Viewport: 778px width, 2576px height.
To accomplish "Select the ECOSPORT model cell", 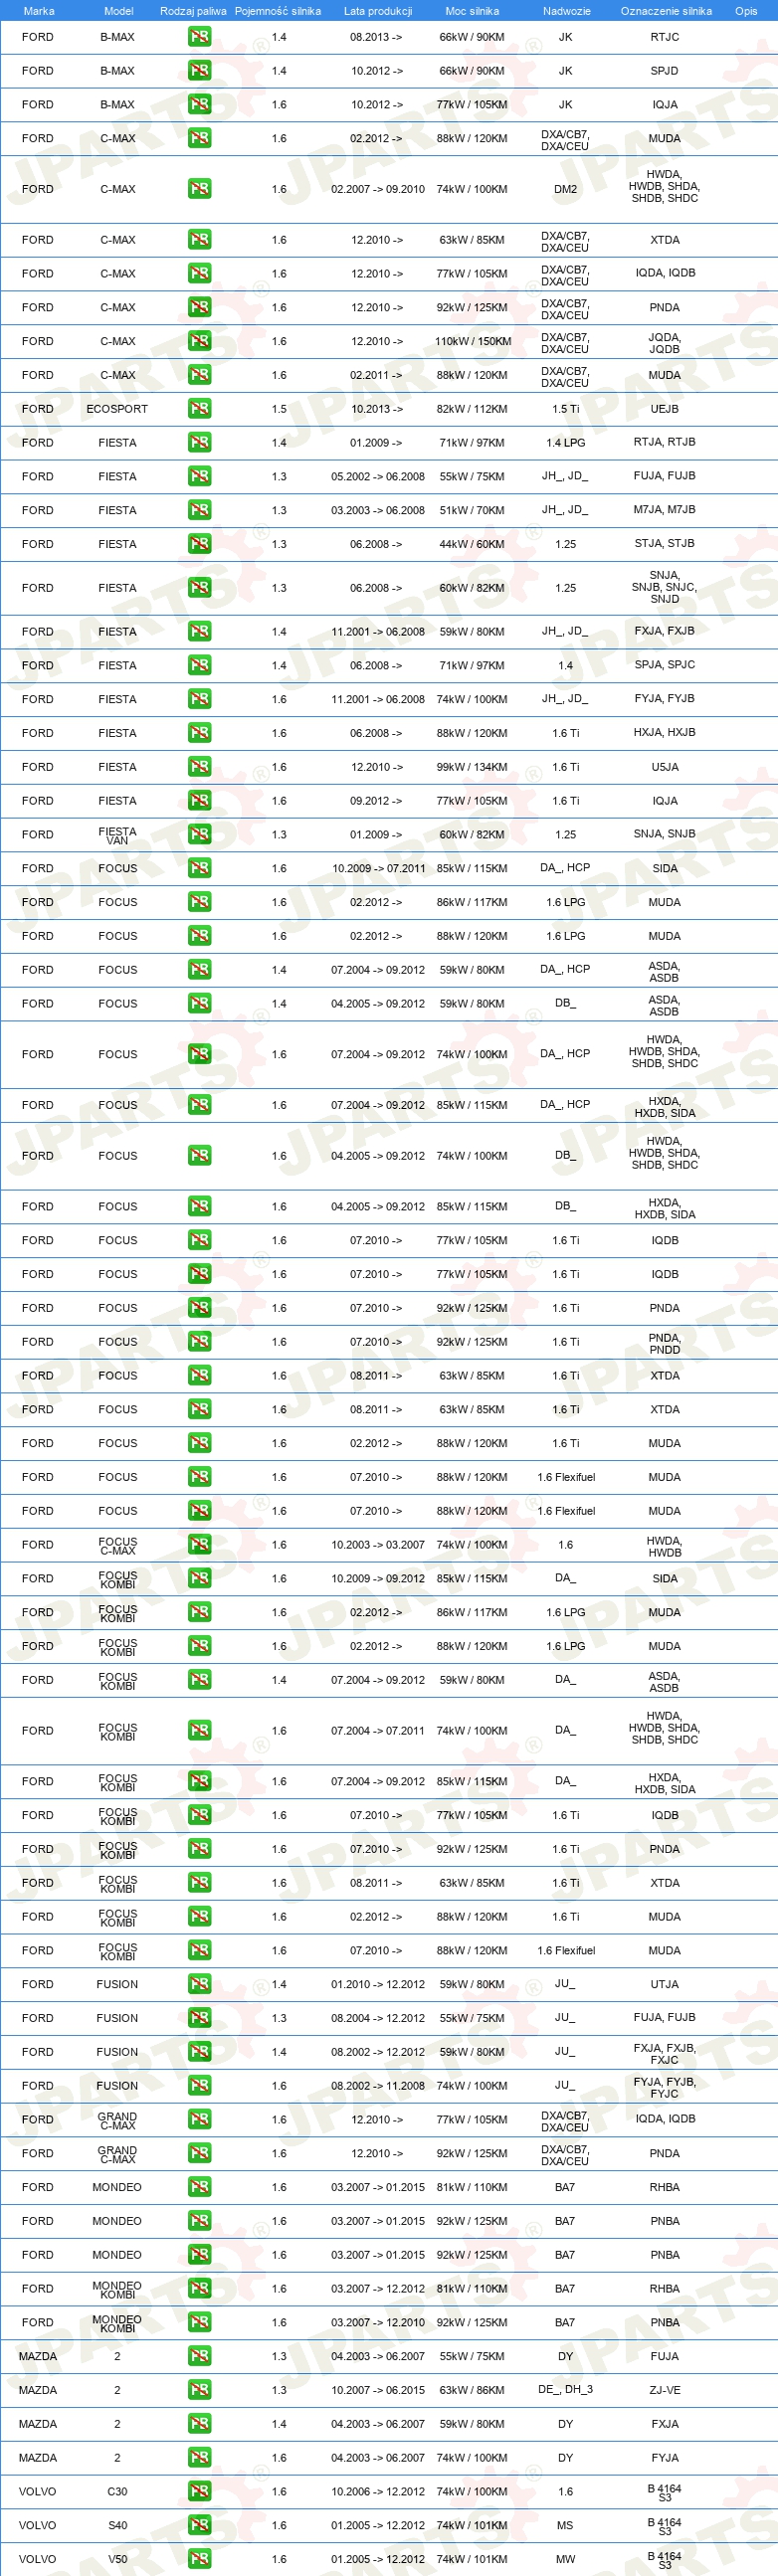I will (117, 409).
